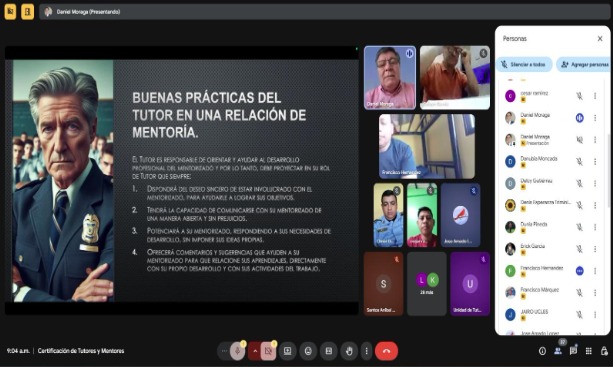
Task: Open host controls lock icon
Action: pos(604,351)
